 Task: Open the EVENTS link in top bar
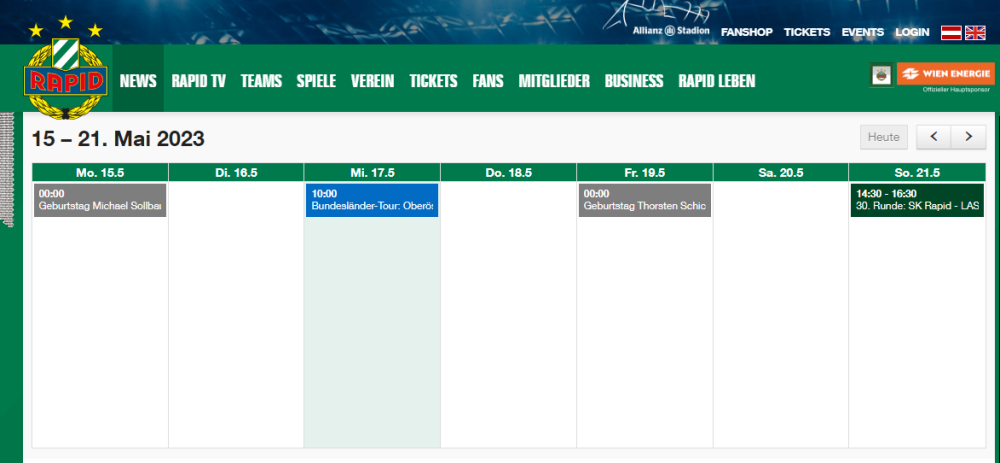pos(862,32)
